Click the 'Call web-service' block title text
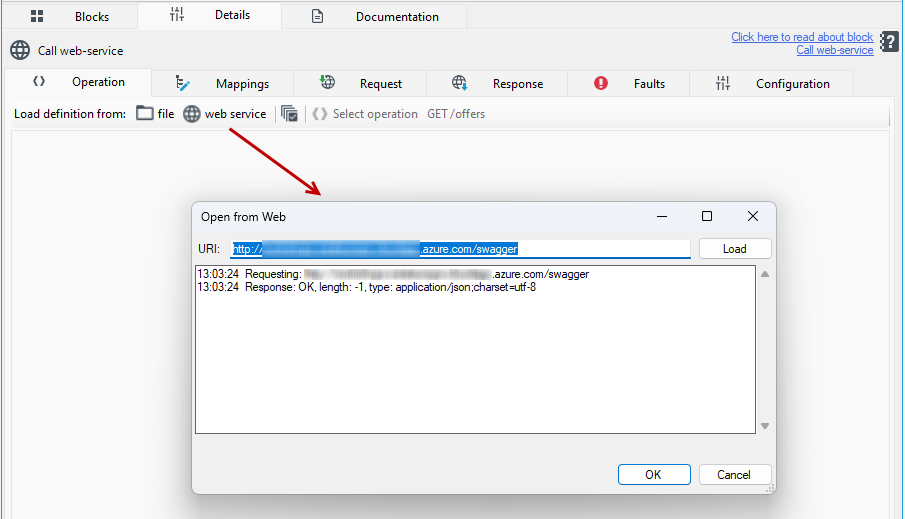Screen dimensions: 905x519 81,51
